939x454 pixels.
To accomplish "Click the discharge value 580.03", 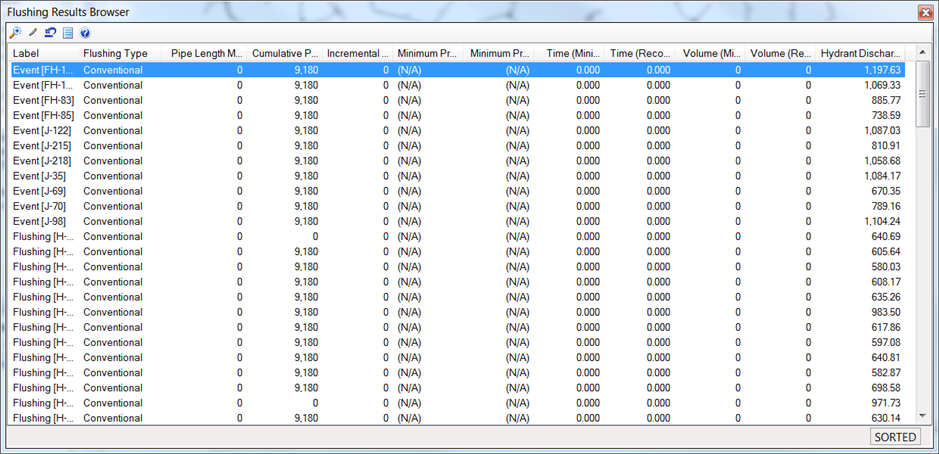I will (886, 267).
